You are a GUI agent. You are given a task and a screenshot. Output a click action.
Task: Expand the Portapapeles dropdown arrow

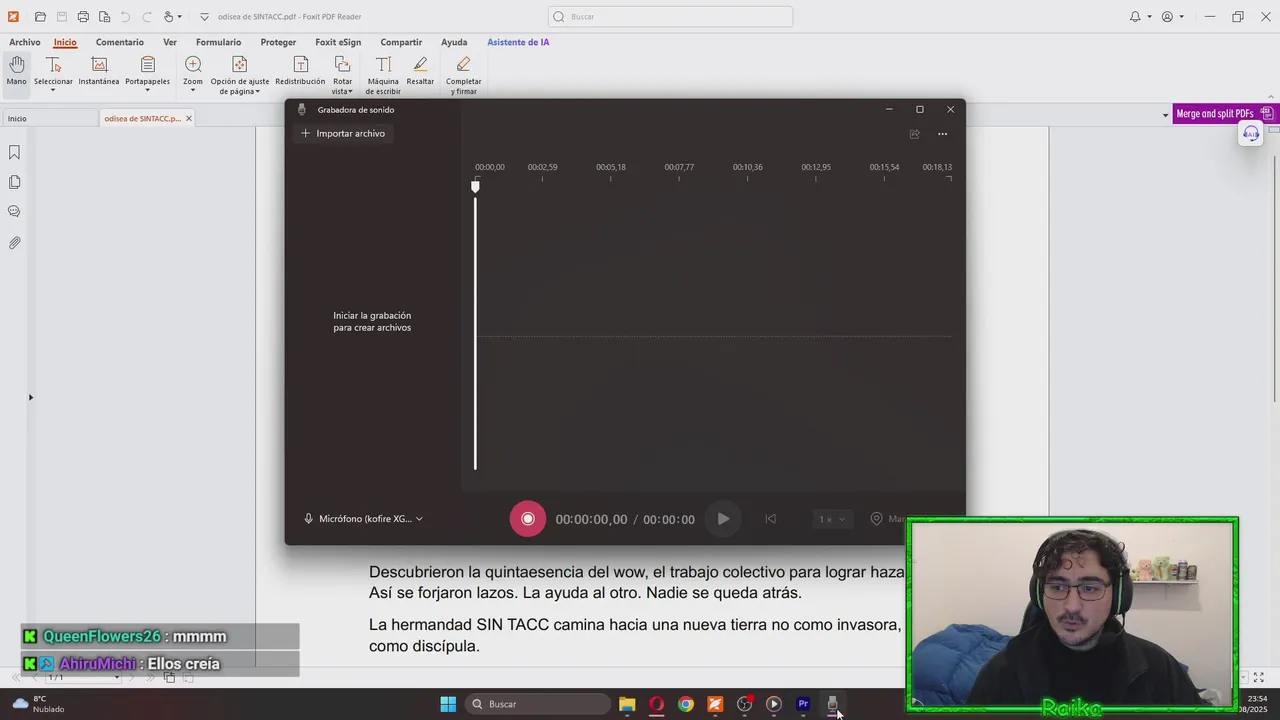(147, 91)
